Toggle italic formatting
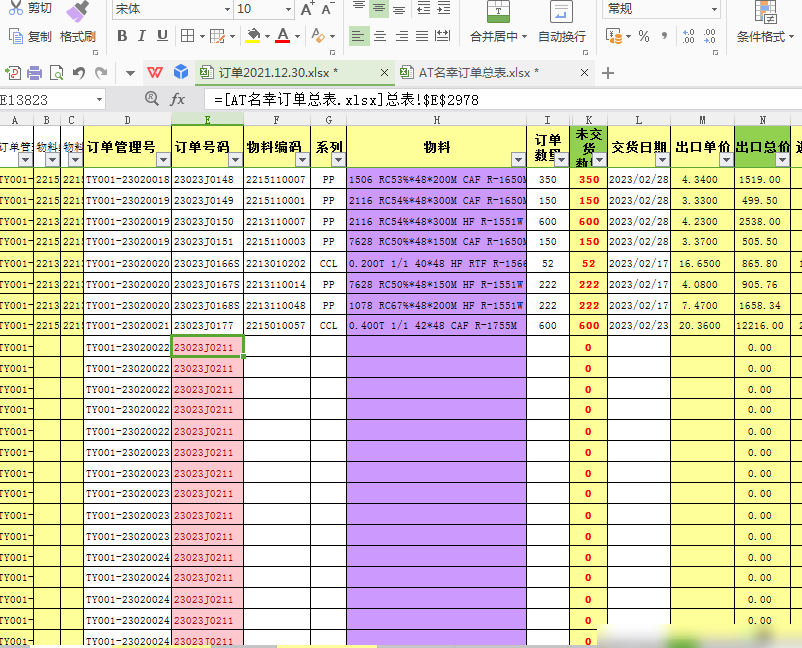Image resolution: width=802 pixels, height=648 pixels. pos(142,36)
